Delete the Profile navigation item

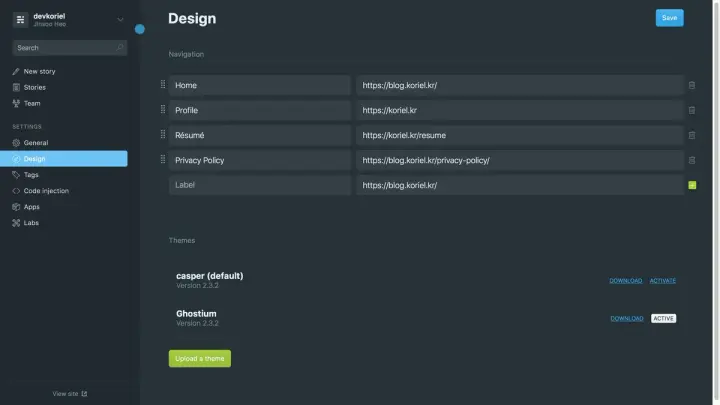[x=692, y=110]
